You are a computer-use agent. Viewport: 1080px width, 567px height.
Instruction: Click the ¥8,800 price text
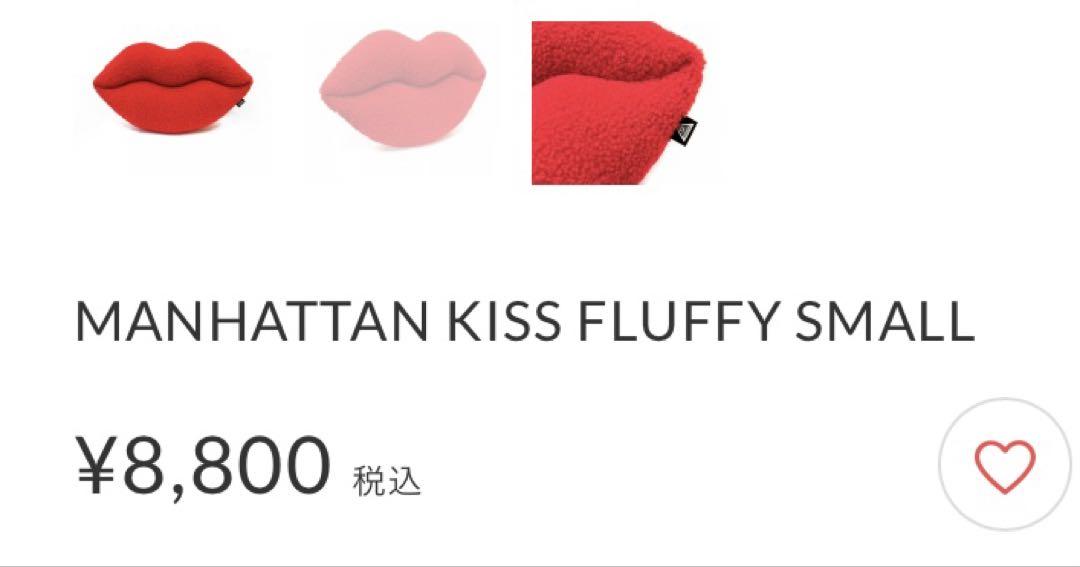click(203, 466)
